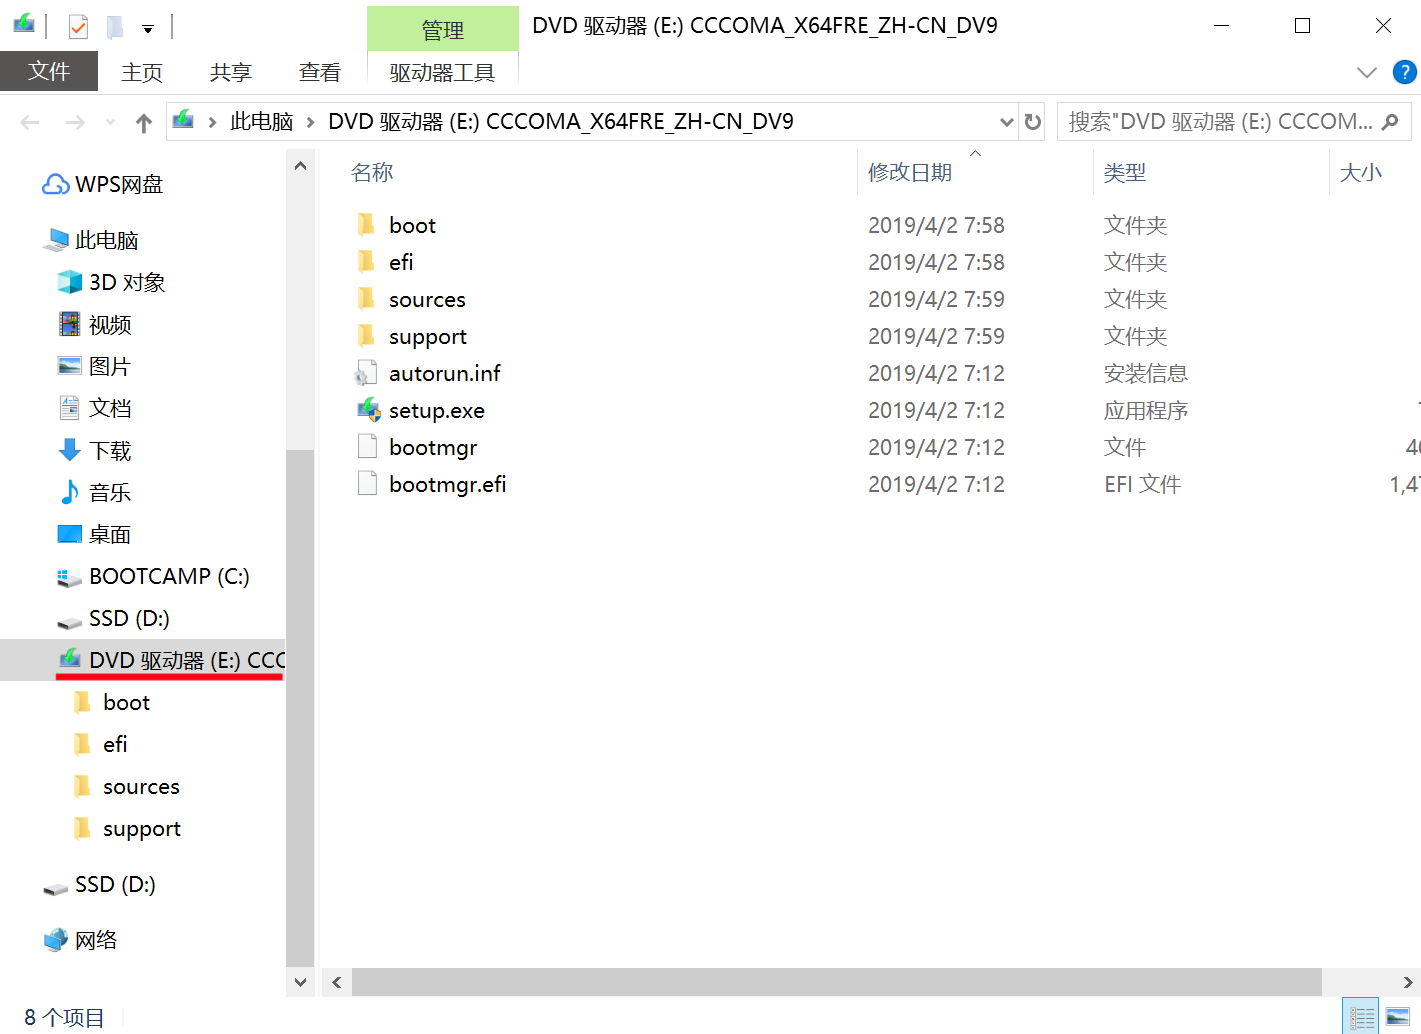1421x1034 pixels.
Task: Switch to the 共享 ribbon tab
Action: point(231,72)
